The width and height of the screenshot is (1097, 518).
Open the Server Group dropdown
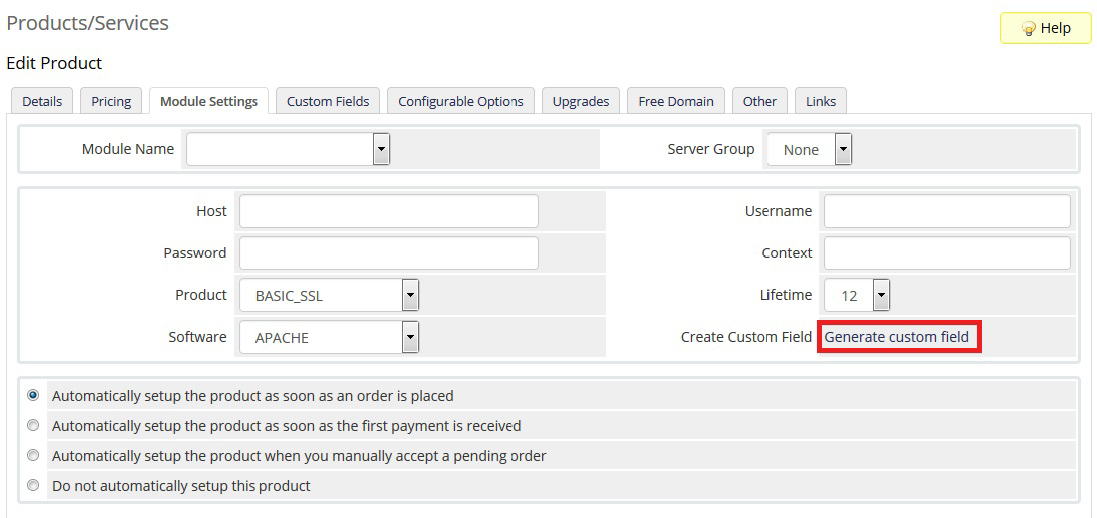(809, 149)
